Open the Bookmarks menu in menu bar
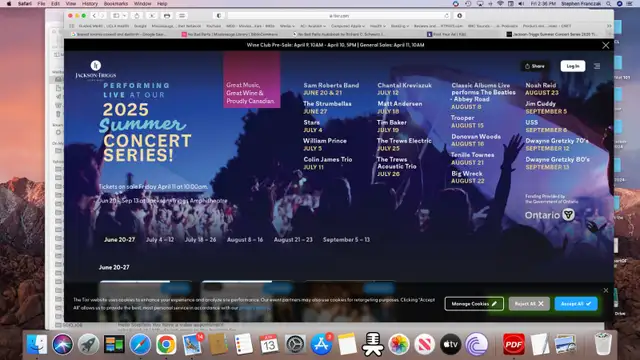This screenshot has width=640, height=360. tap(116, 4)
